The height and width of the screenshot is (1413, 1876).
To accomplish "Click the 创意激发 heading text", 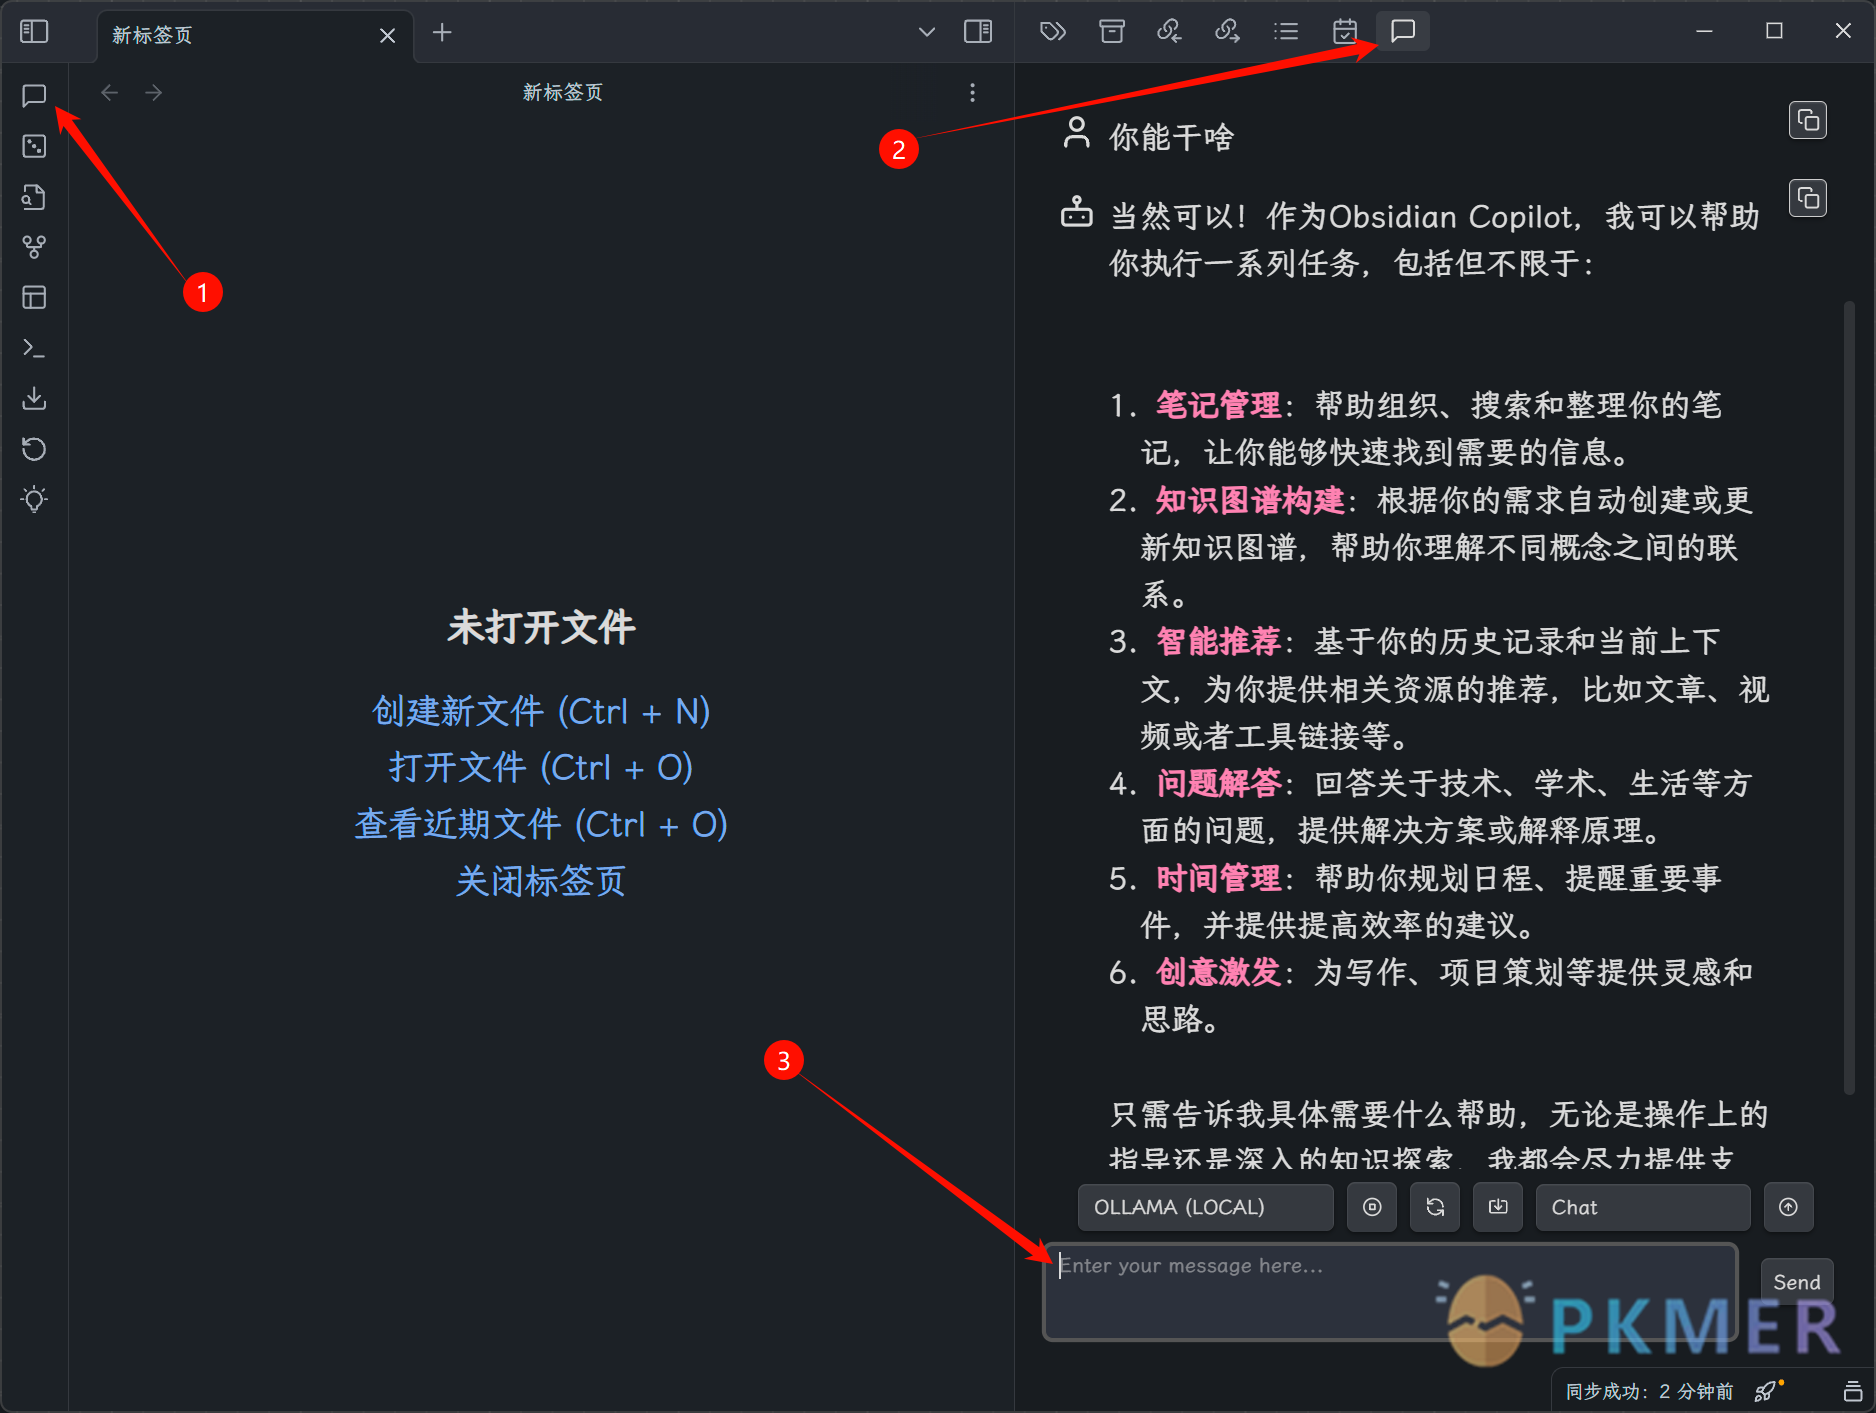I will pyautogui.click(x=1218, y=972).
